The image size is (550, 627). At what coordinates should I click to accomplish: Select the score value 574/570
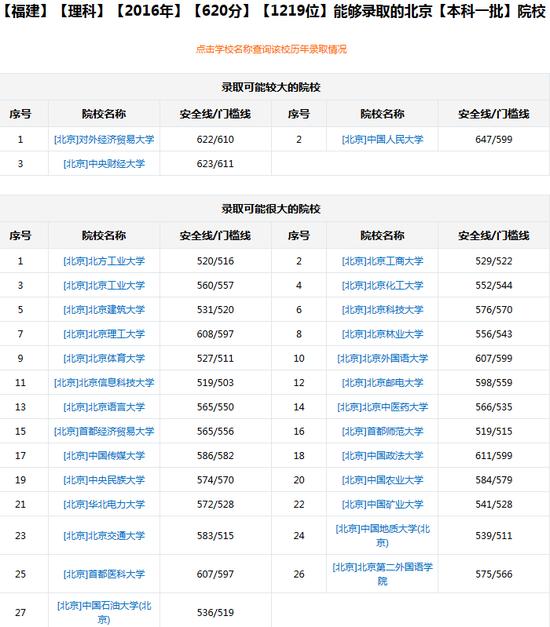click(215, 480)
